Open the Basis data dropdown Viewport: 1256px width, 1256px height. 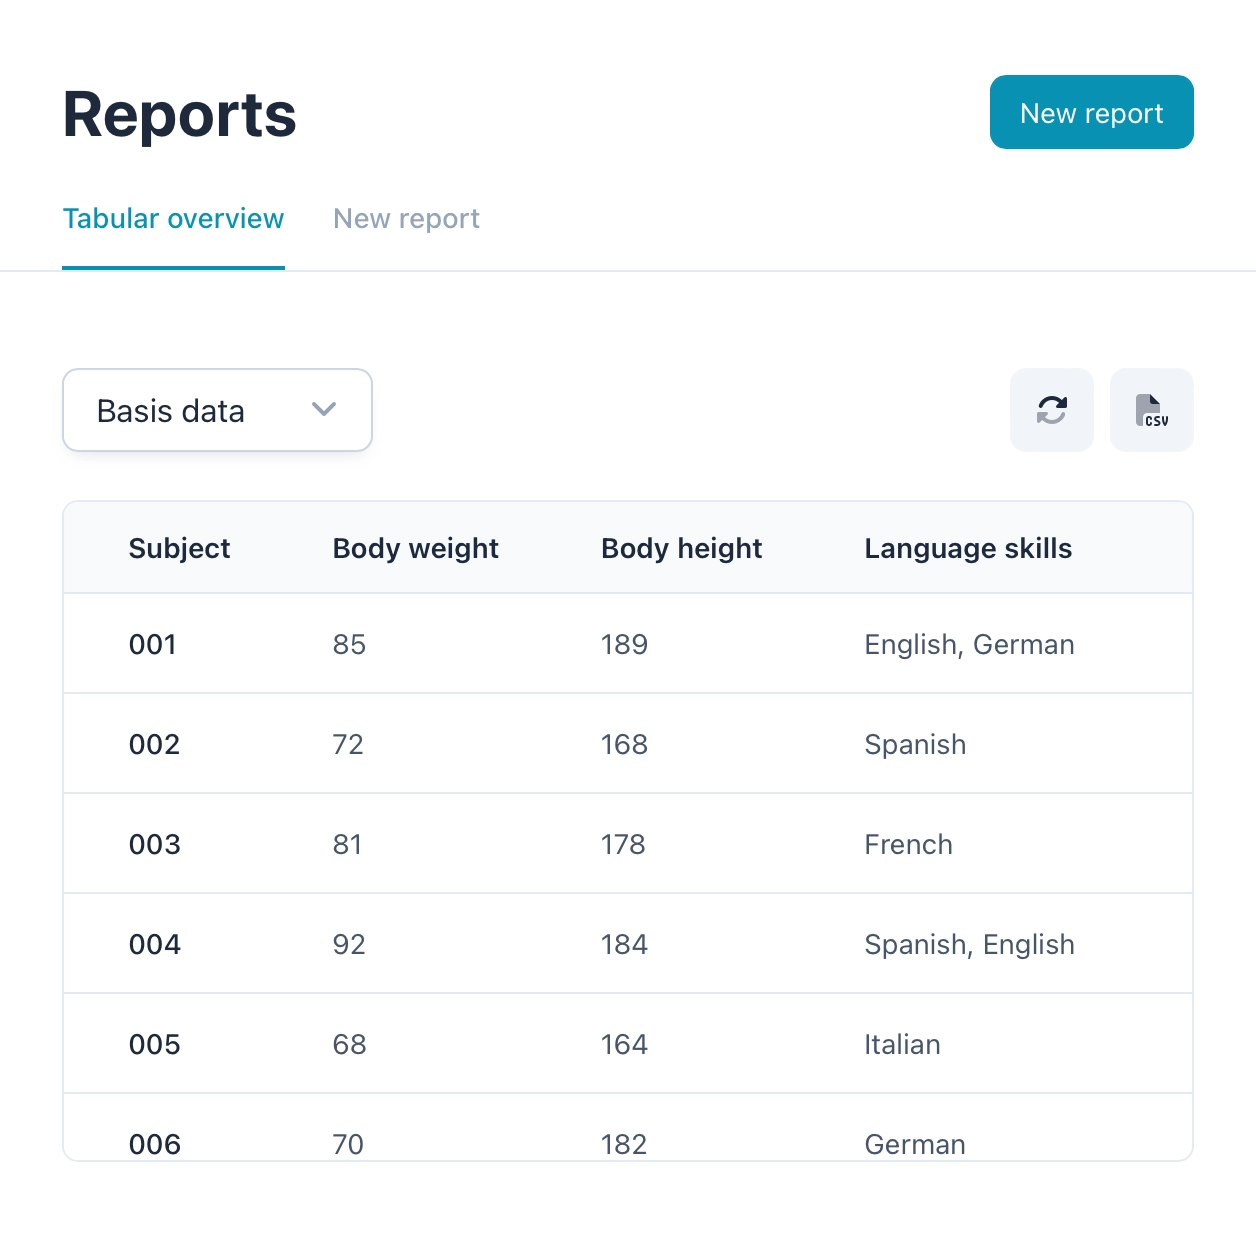[x=217, y=410]
